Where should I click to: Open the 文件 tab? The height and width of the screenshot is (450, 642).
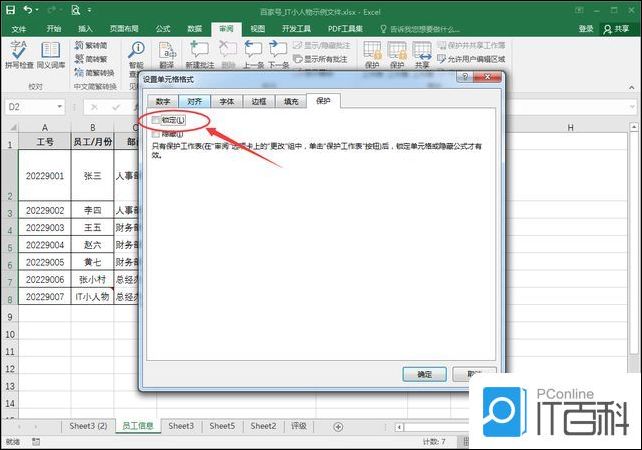pos(19,29)
